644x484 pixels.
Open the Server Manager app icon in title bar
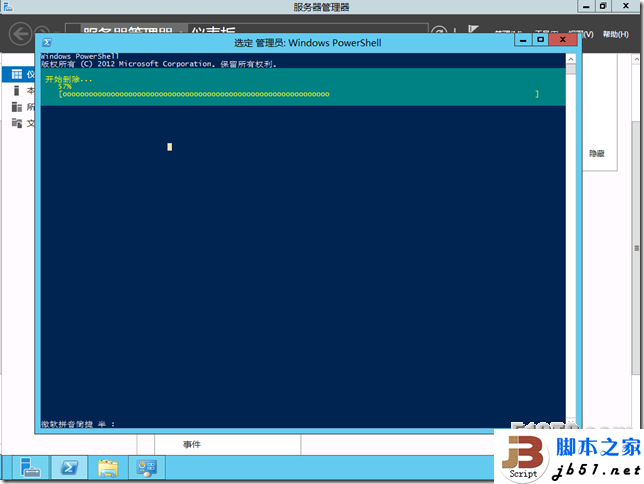(x=8, y=7)
